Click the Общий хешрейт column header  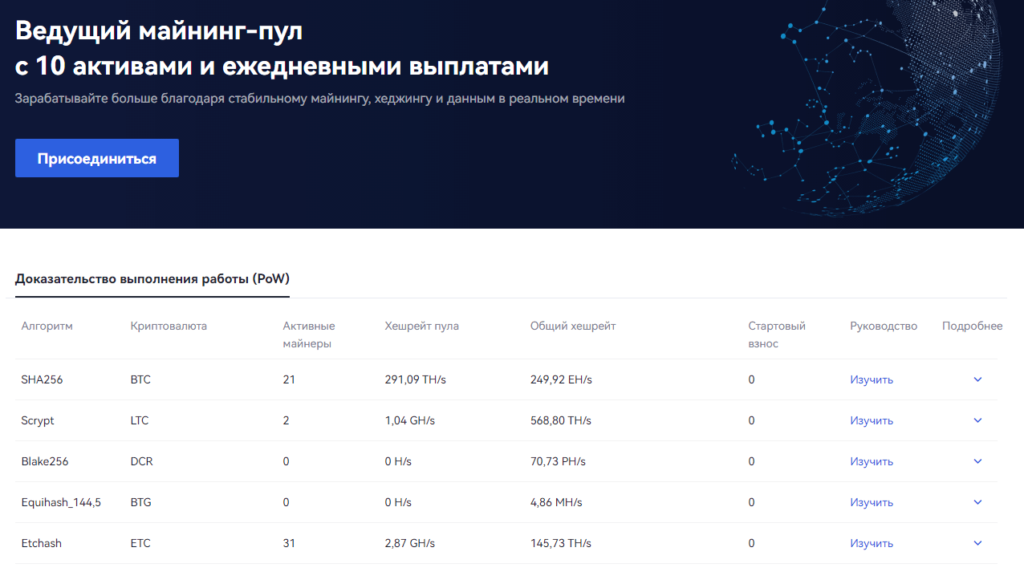pyautogui.click(x=571, y=326)
